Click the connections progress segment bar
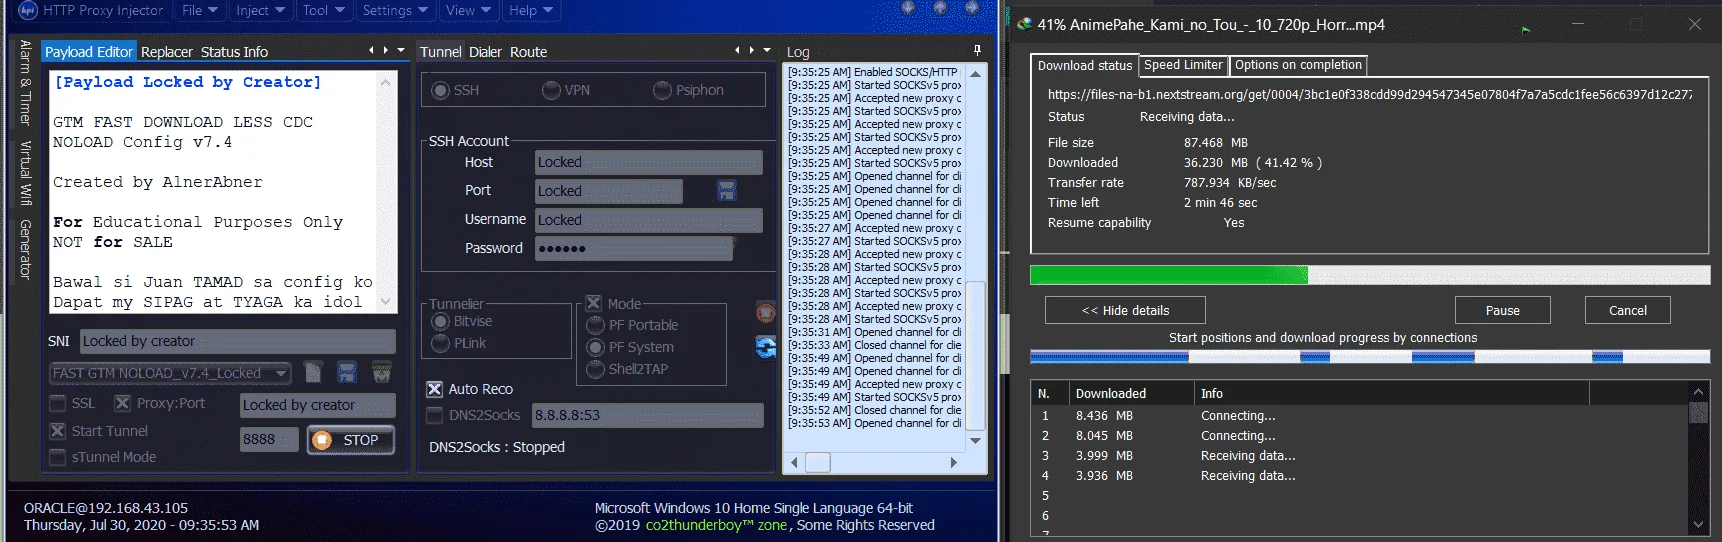Viewport: 1722px width, 542px height. [1370, 356]
